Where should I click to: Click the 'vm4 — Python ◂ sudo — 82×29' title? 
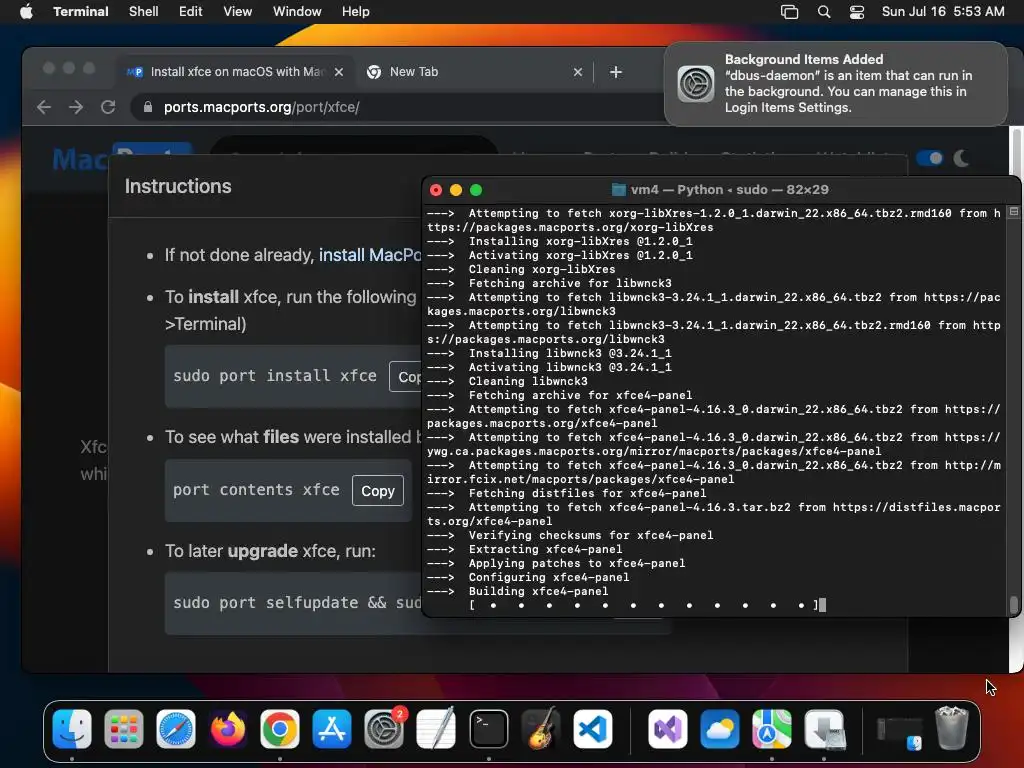pyautogui.click(x=729, y=189)
